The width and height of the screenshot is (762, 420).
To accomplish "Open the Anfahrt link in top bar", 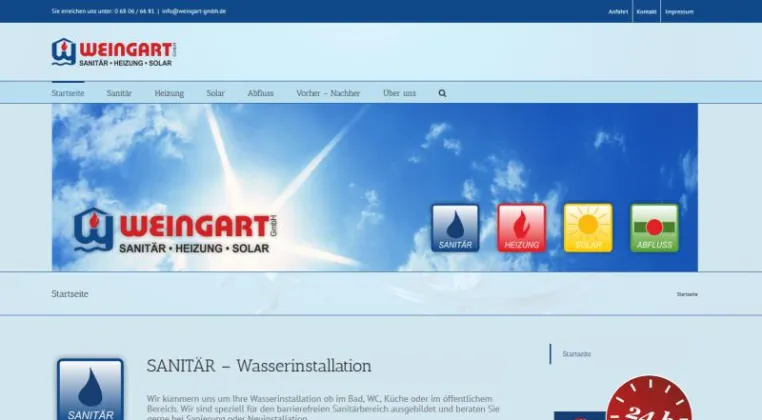I will (618, 12).
